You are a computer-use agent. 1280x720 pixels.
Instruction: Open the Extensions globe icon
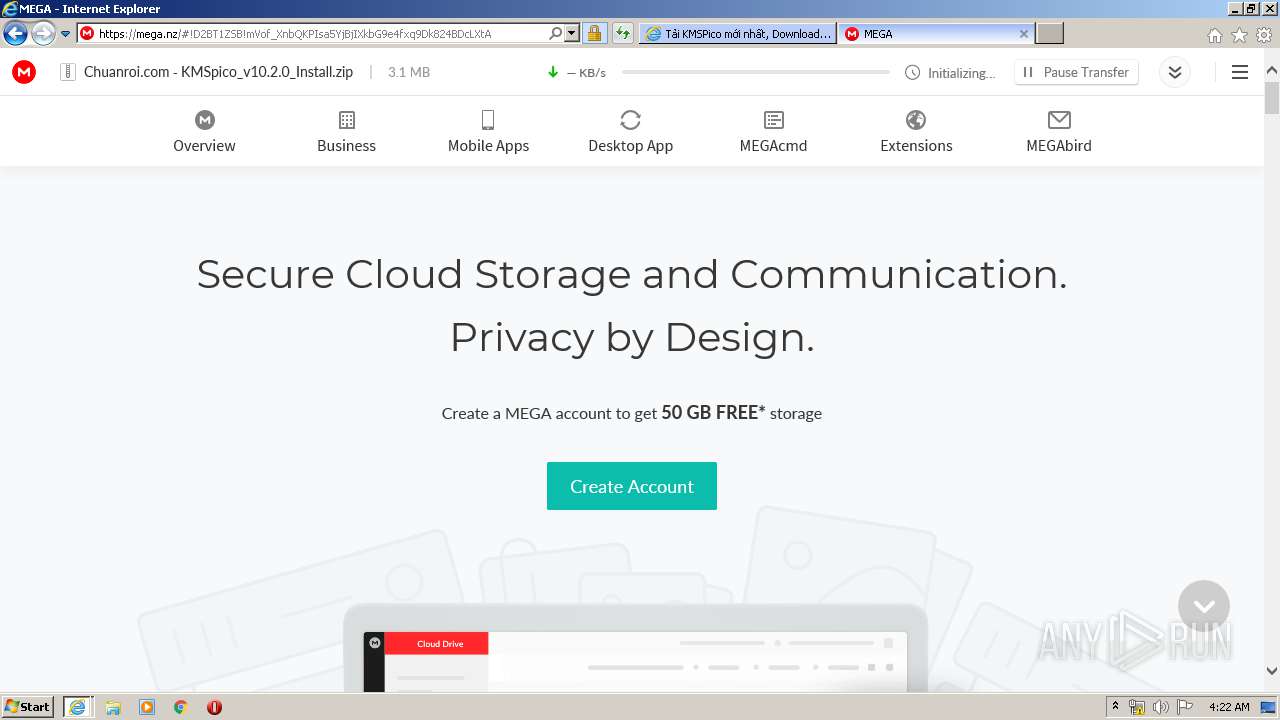[x=916, y=120]
